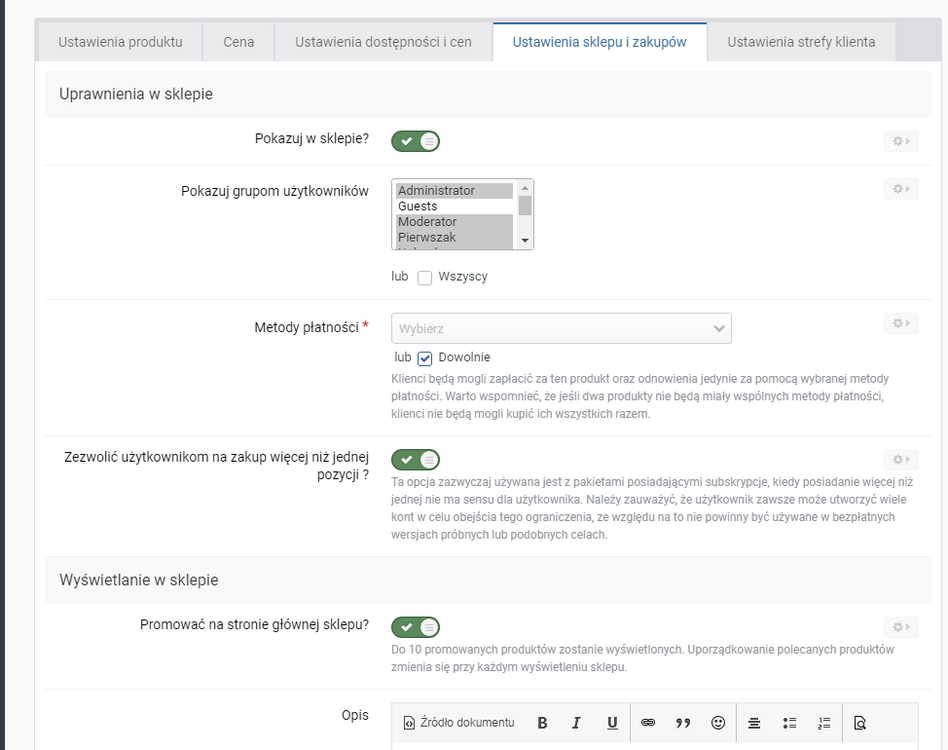Insert a numbered list
This screenshot has height=750, width=948.
[x=824, y=723]
